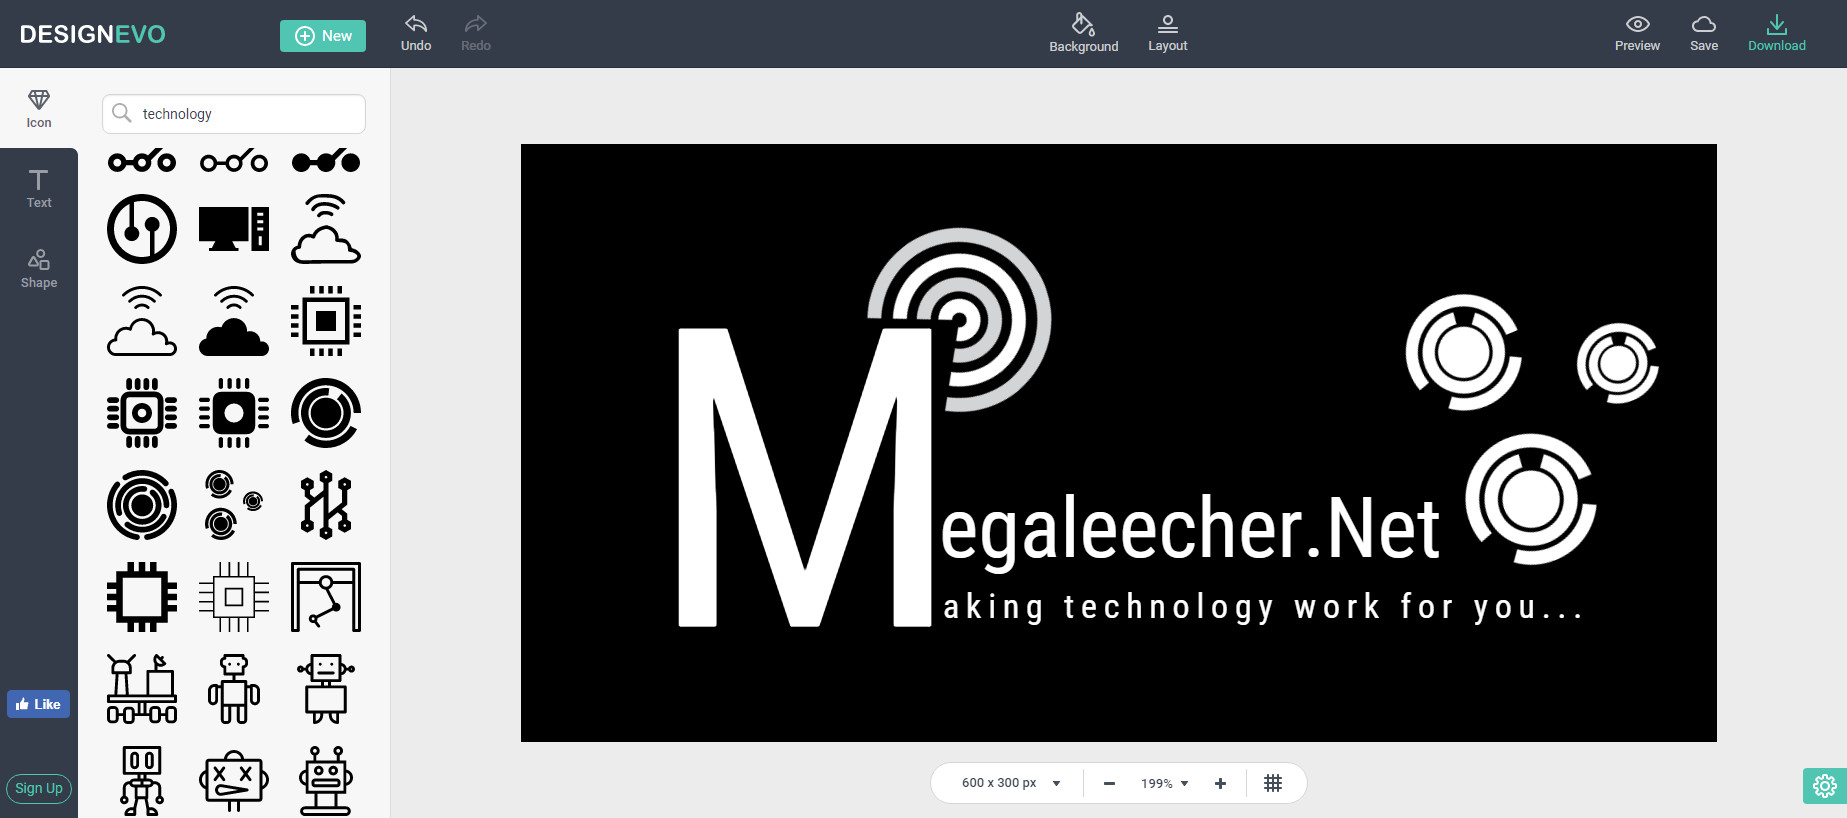
Task: Click the search magnifier icon
Action: (x=122, y=113)
